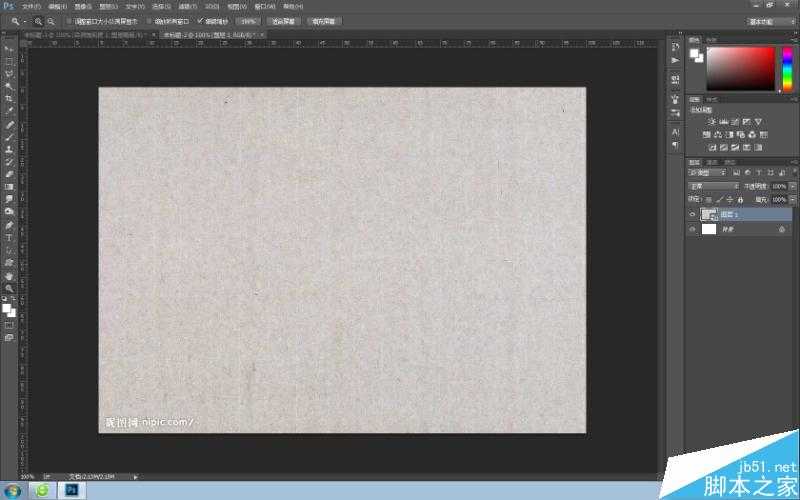Toggle the scrubby zoom checkbox

[200, 20]
